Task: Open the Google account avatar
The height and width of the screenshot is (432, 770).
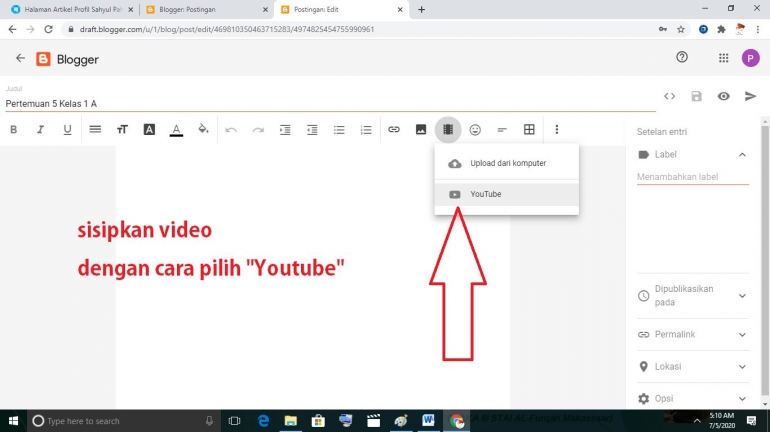Action: click(x=750, y=58)
